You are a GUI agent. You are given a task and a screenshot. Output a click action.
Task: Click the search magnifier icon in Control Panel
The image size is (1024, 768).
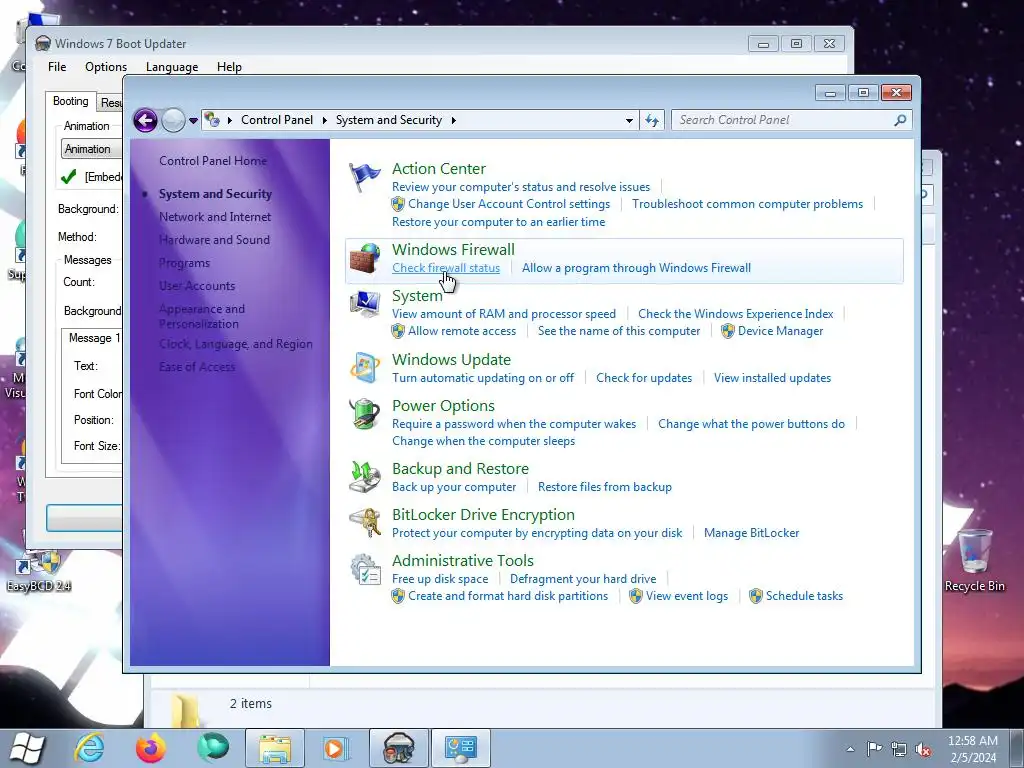click(x=900, y=120)
